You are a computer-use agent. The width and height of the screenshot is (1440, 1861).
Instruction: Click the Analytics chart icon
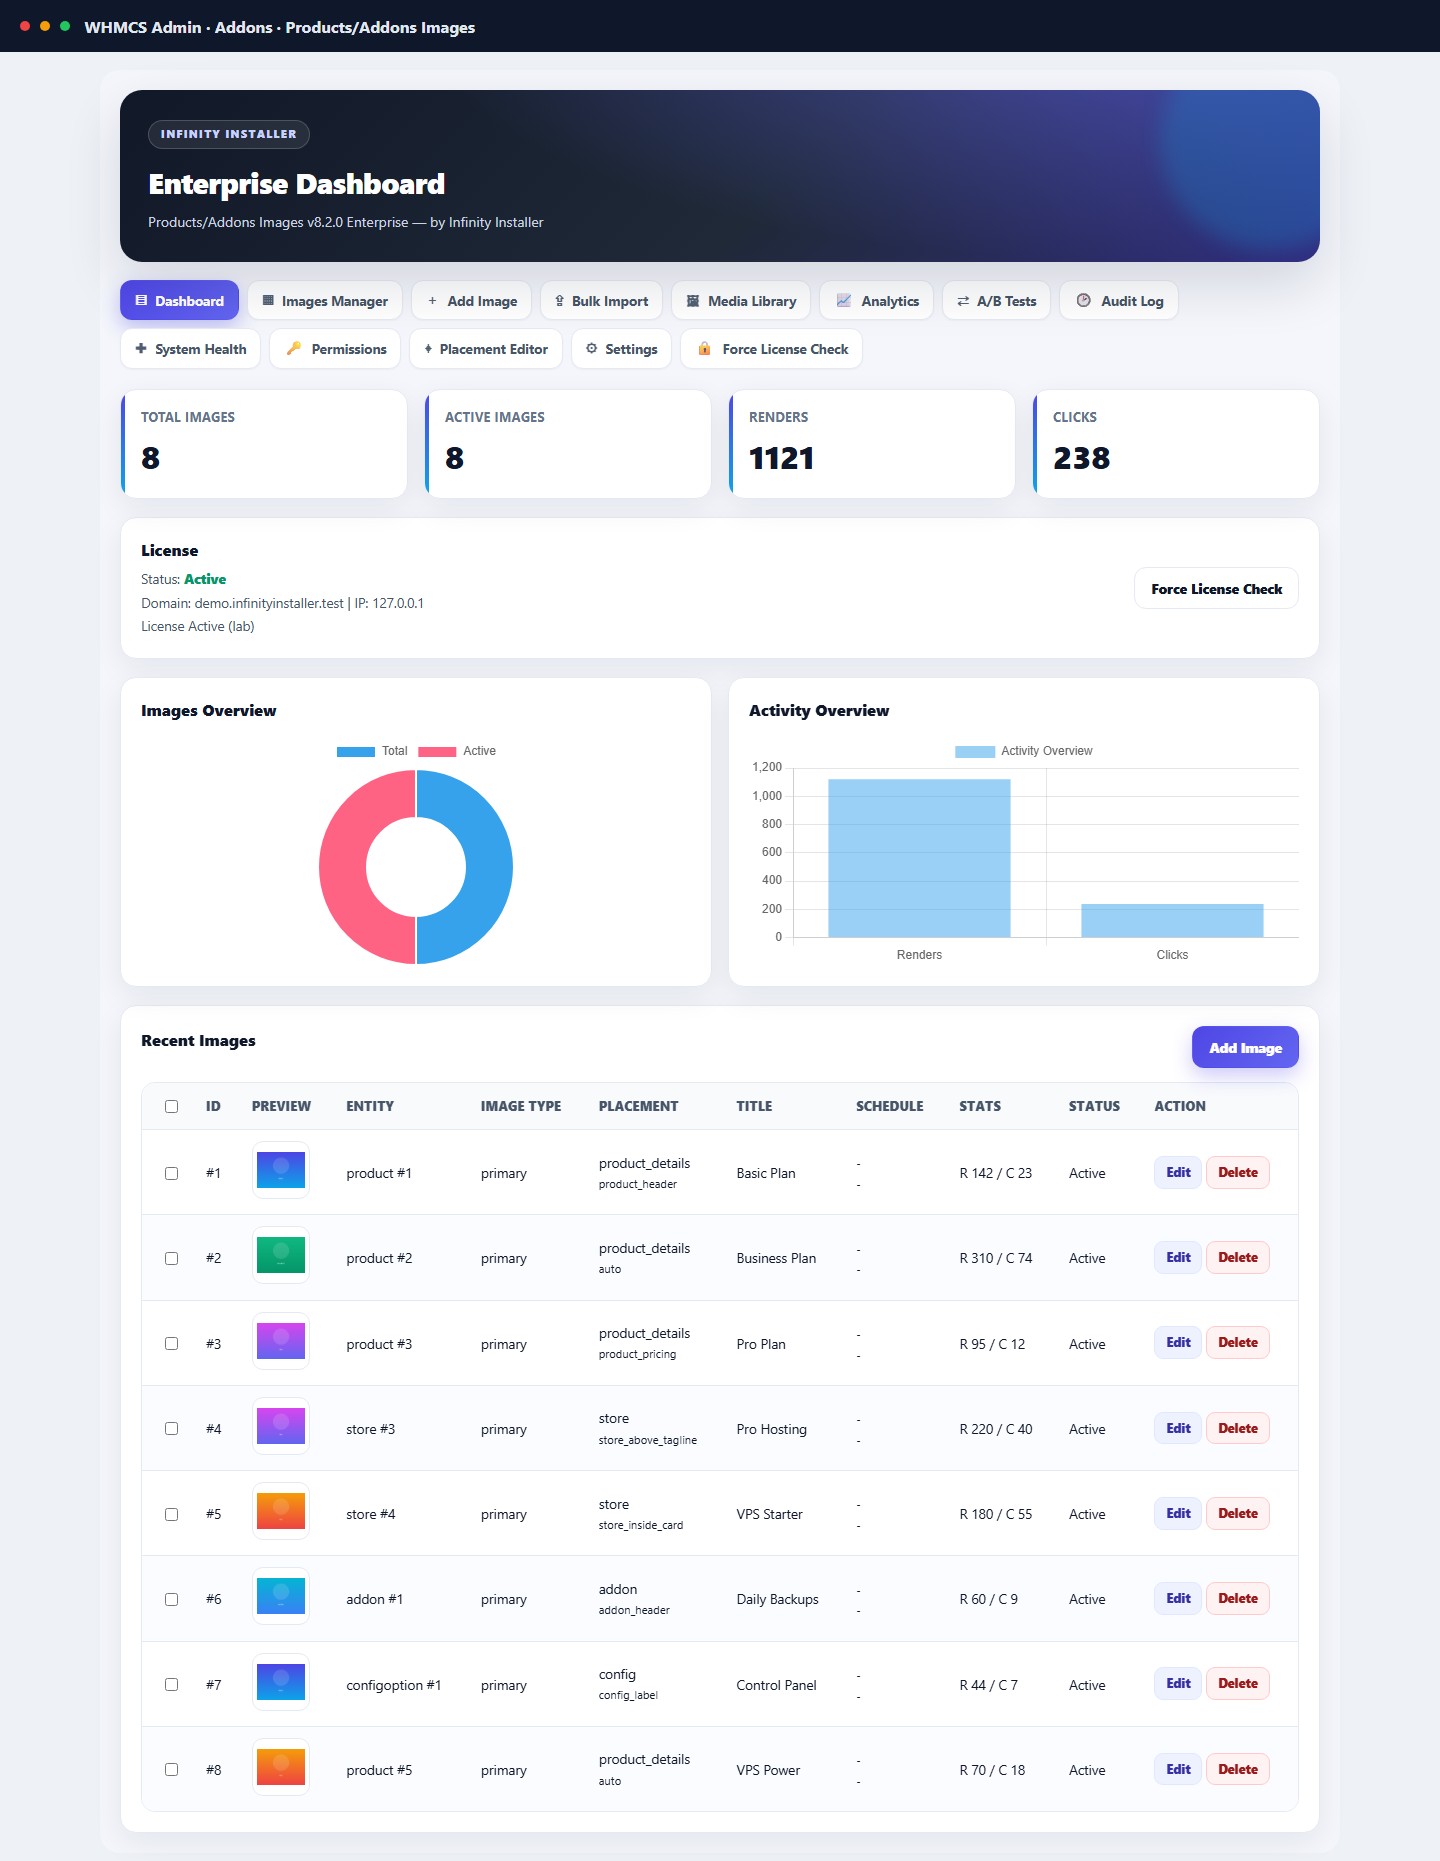coord(843,300)
